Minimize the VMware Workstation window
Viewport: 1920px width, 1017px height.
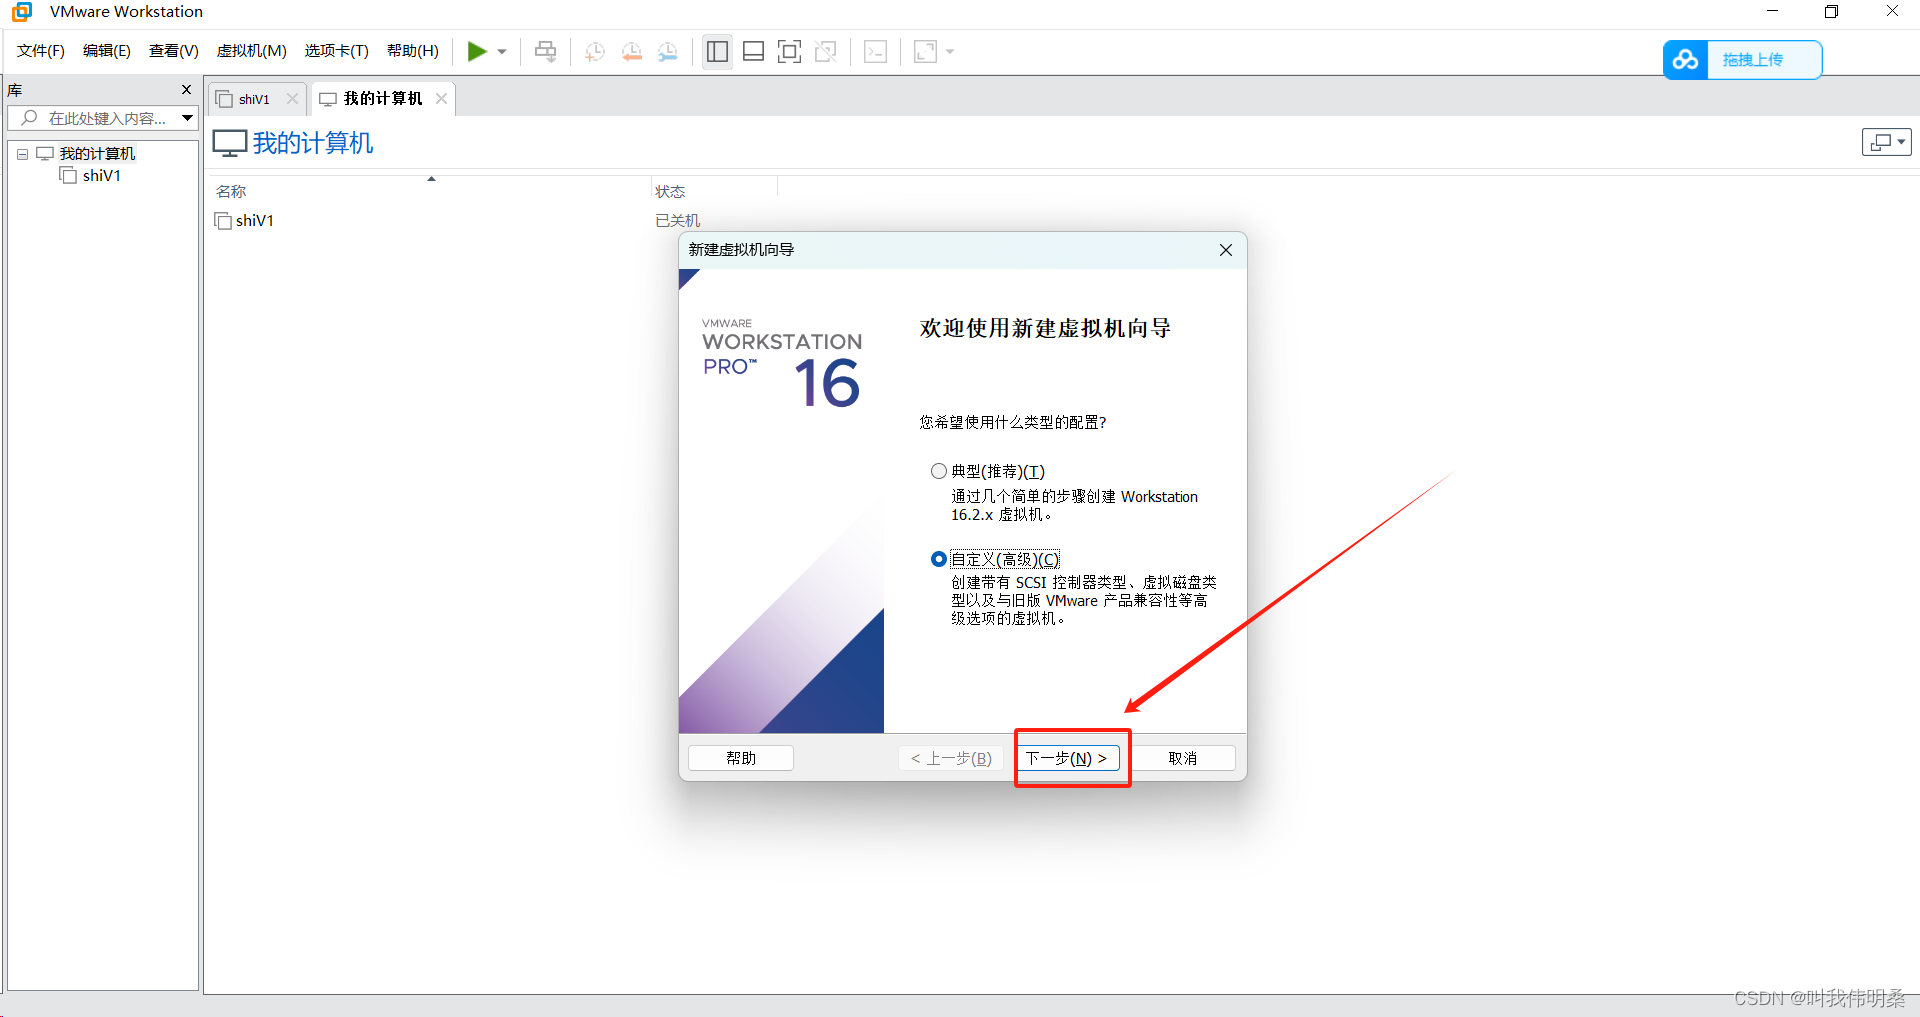click(1773, 12)
